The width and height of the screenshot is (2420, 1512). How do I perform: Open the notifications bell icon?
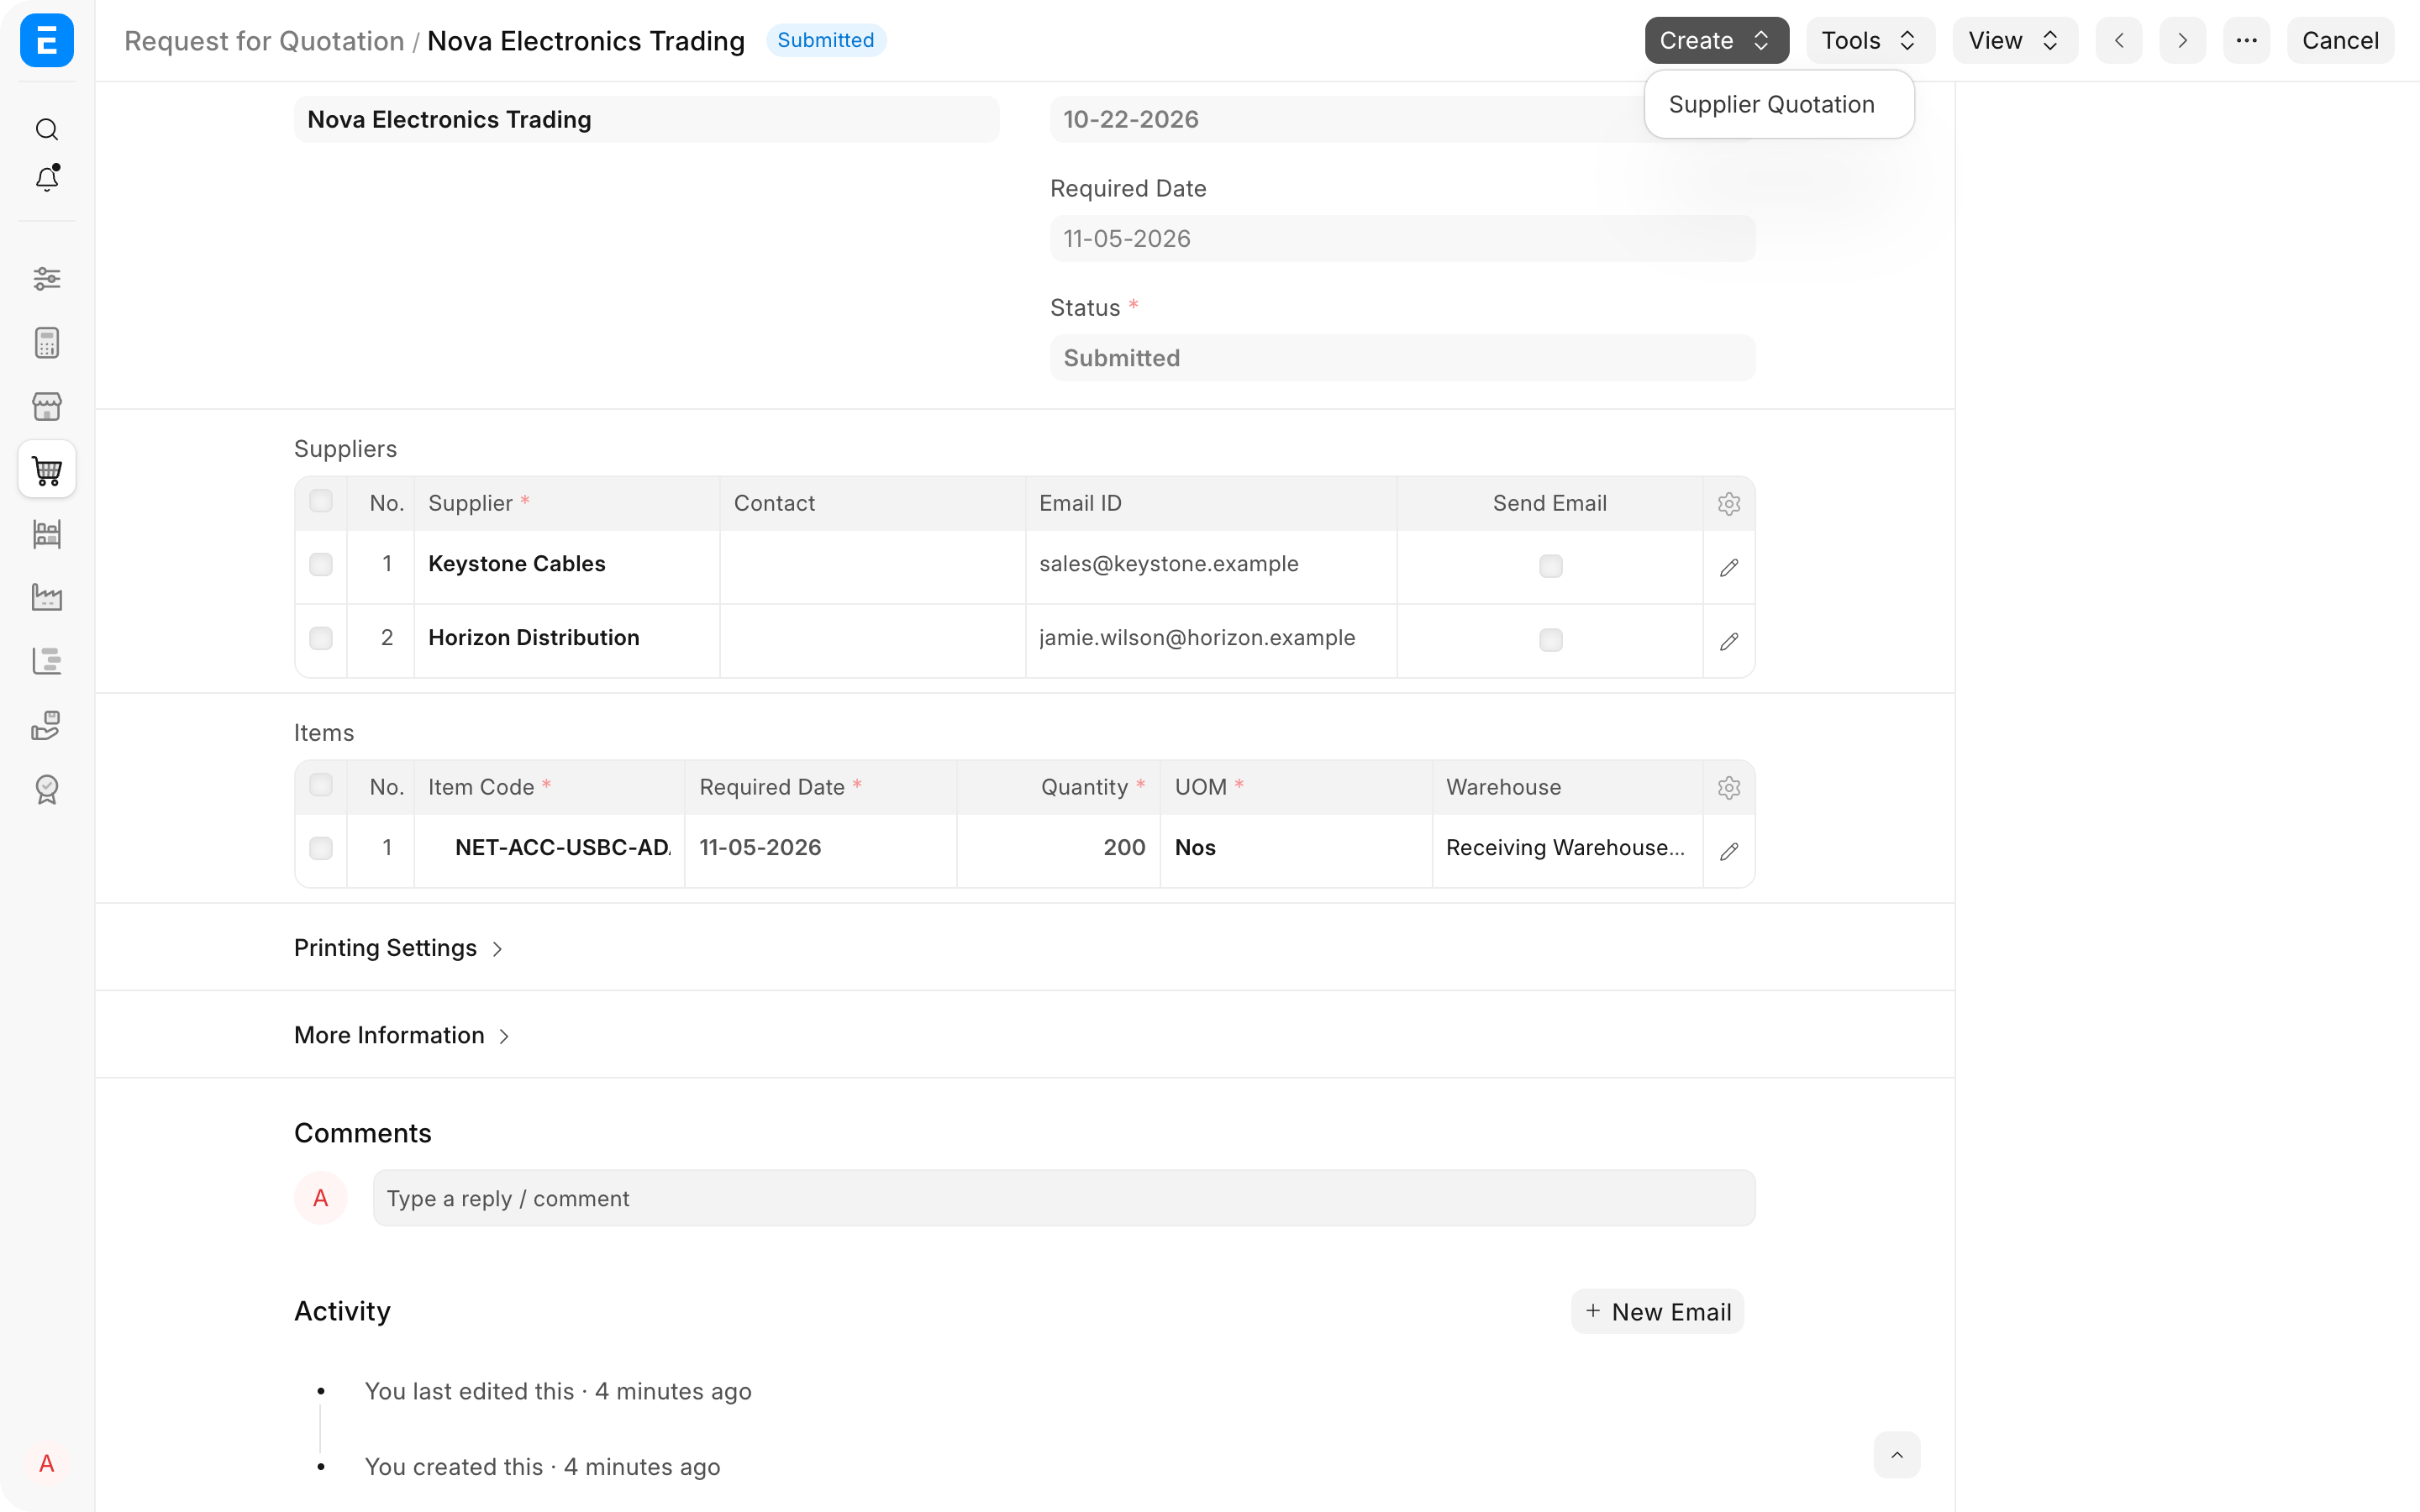[x=47, y=178]
